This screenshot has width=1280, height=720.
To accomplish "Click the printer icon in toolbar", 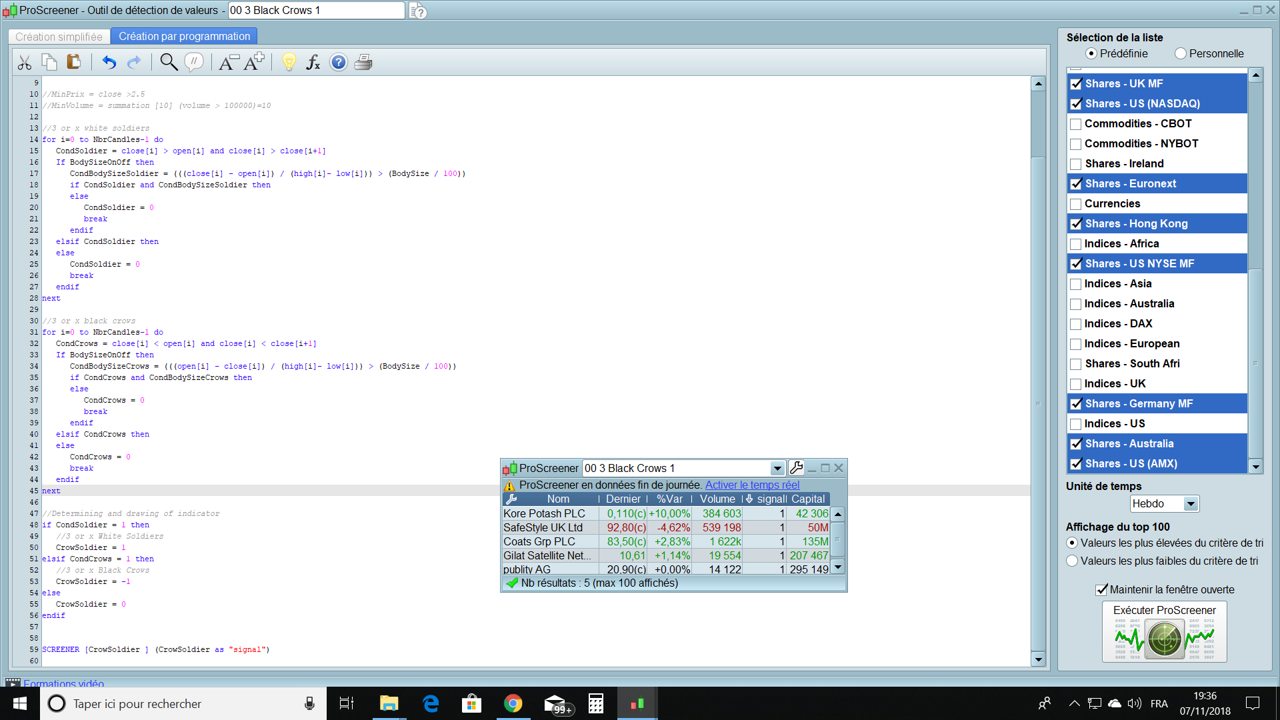I will point(363,62).
